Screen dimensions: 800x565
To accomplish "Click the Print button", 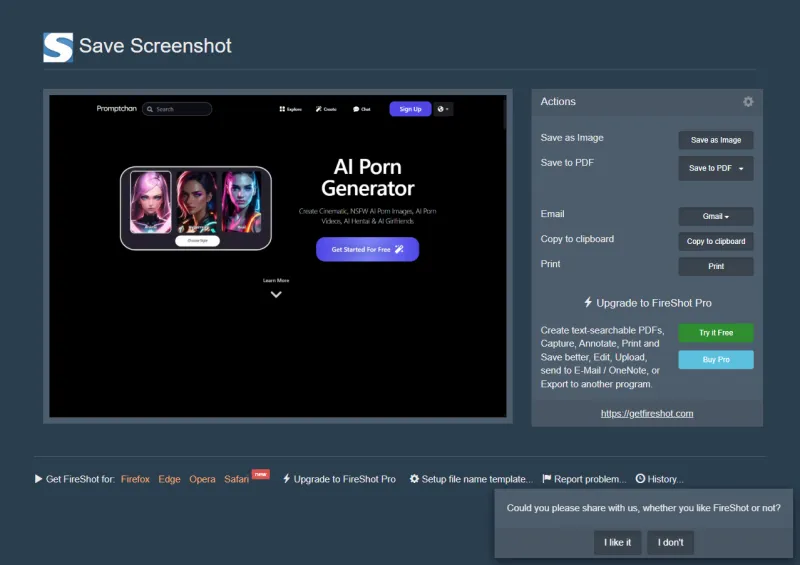I will pyautogui.click(x=715, y=266).
